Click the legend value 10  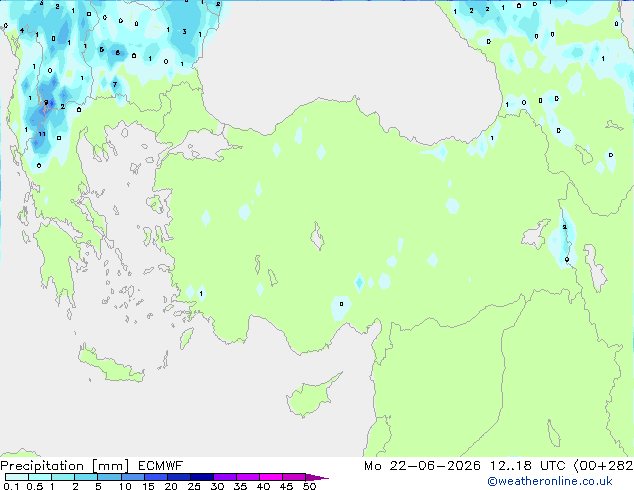(x=125, y=486)
